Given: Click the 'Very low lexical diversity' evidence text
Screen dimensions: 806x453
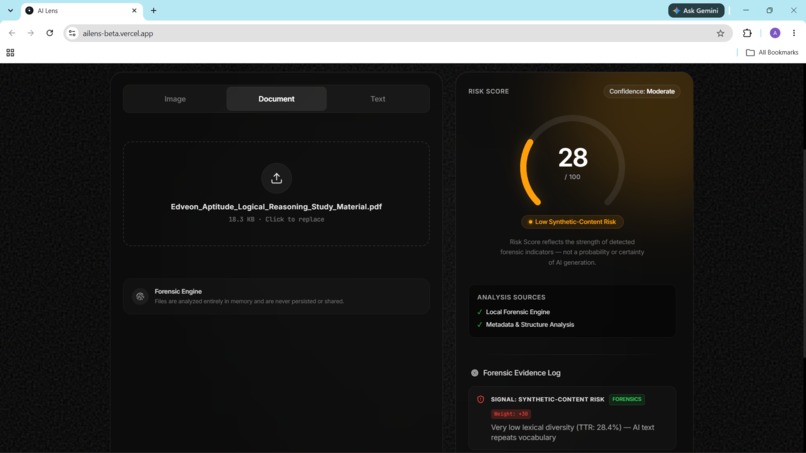Looking at the screenshot, I should 572,432.
